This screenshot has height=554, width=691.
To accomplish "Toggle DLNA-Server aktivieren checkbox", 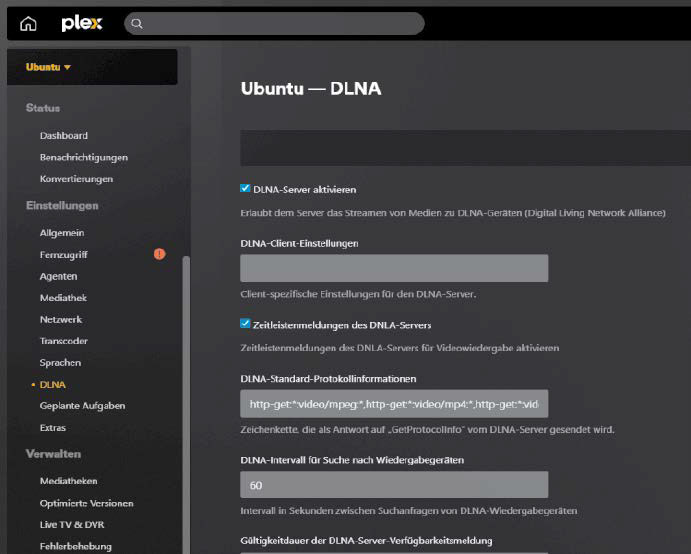I will (245, 189).
